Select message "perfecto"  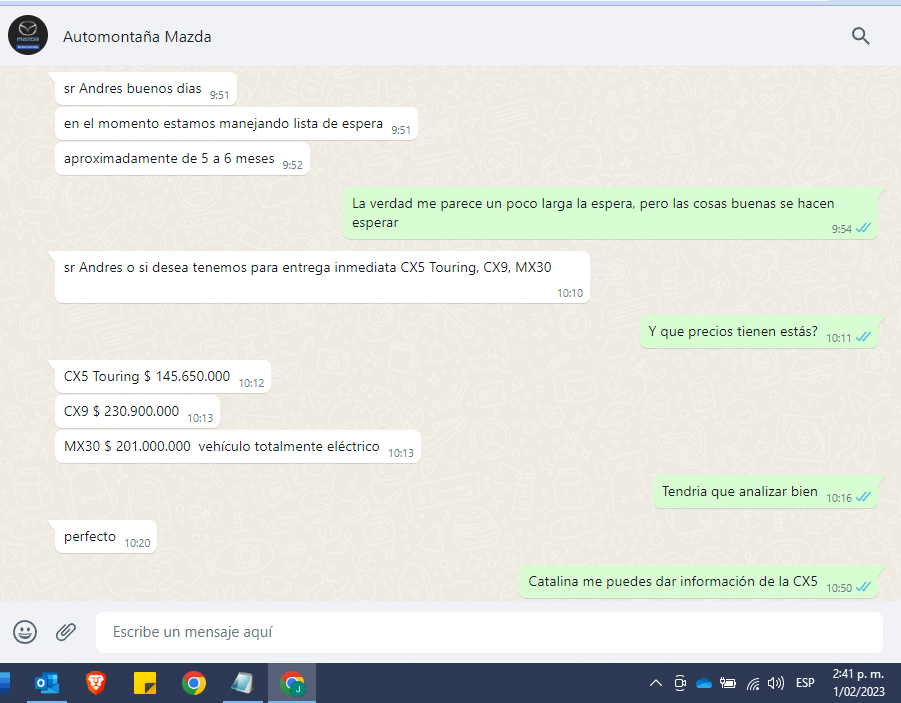(106, 537)
